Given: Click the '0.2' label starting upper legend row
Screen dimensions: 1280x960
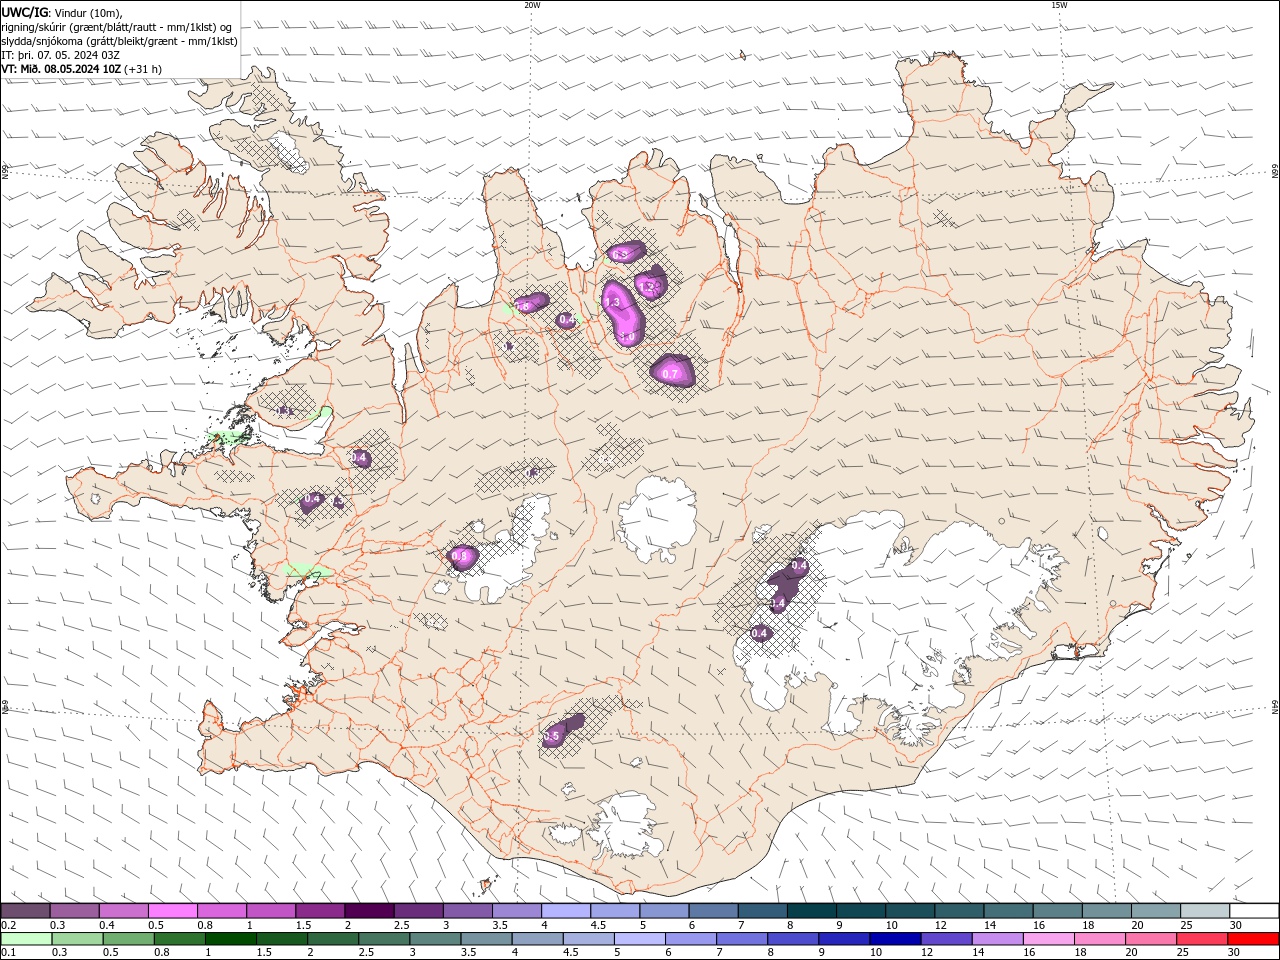Looking at the screenshot, I should pyautogui.click(x=8, y=925).
